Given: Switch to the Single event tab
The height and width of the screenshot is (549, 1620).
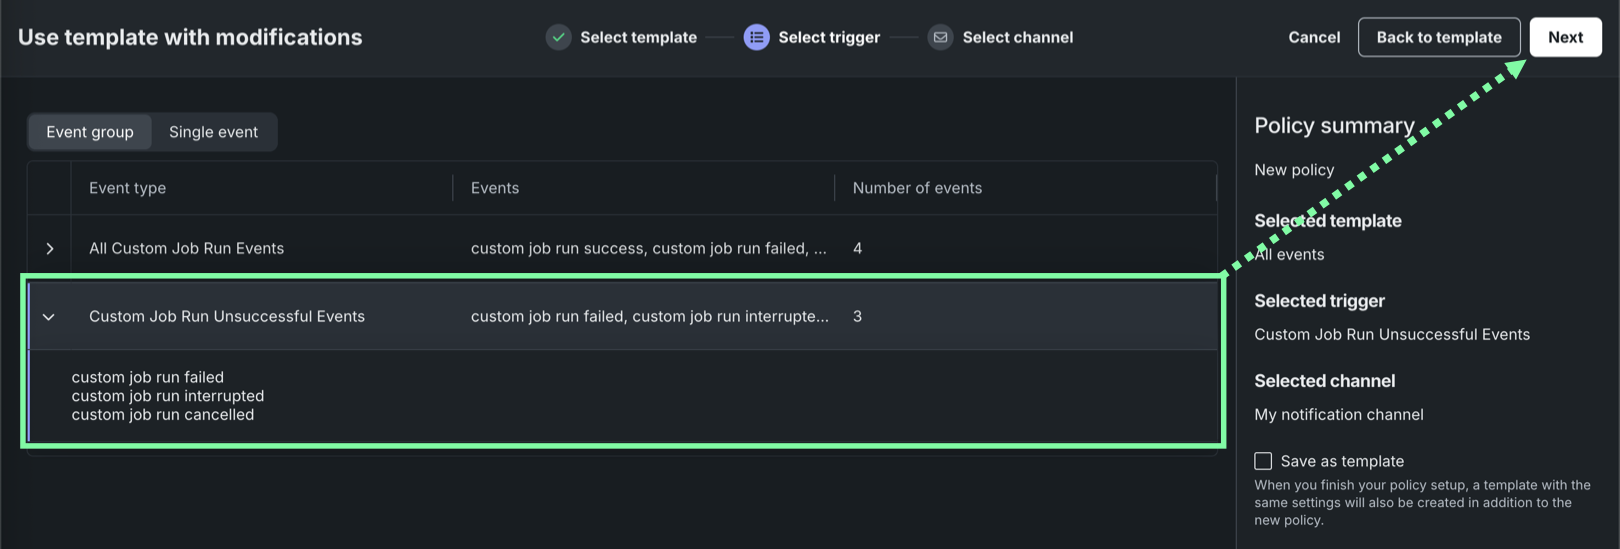Looking at the screenshot, I should click(x=213, y=132).
